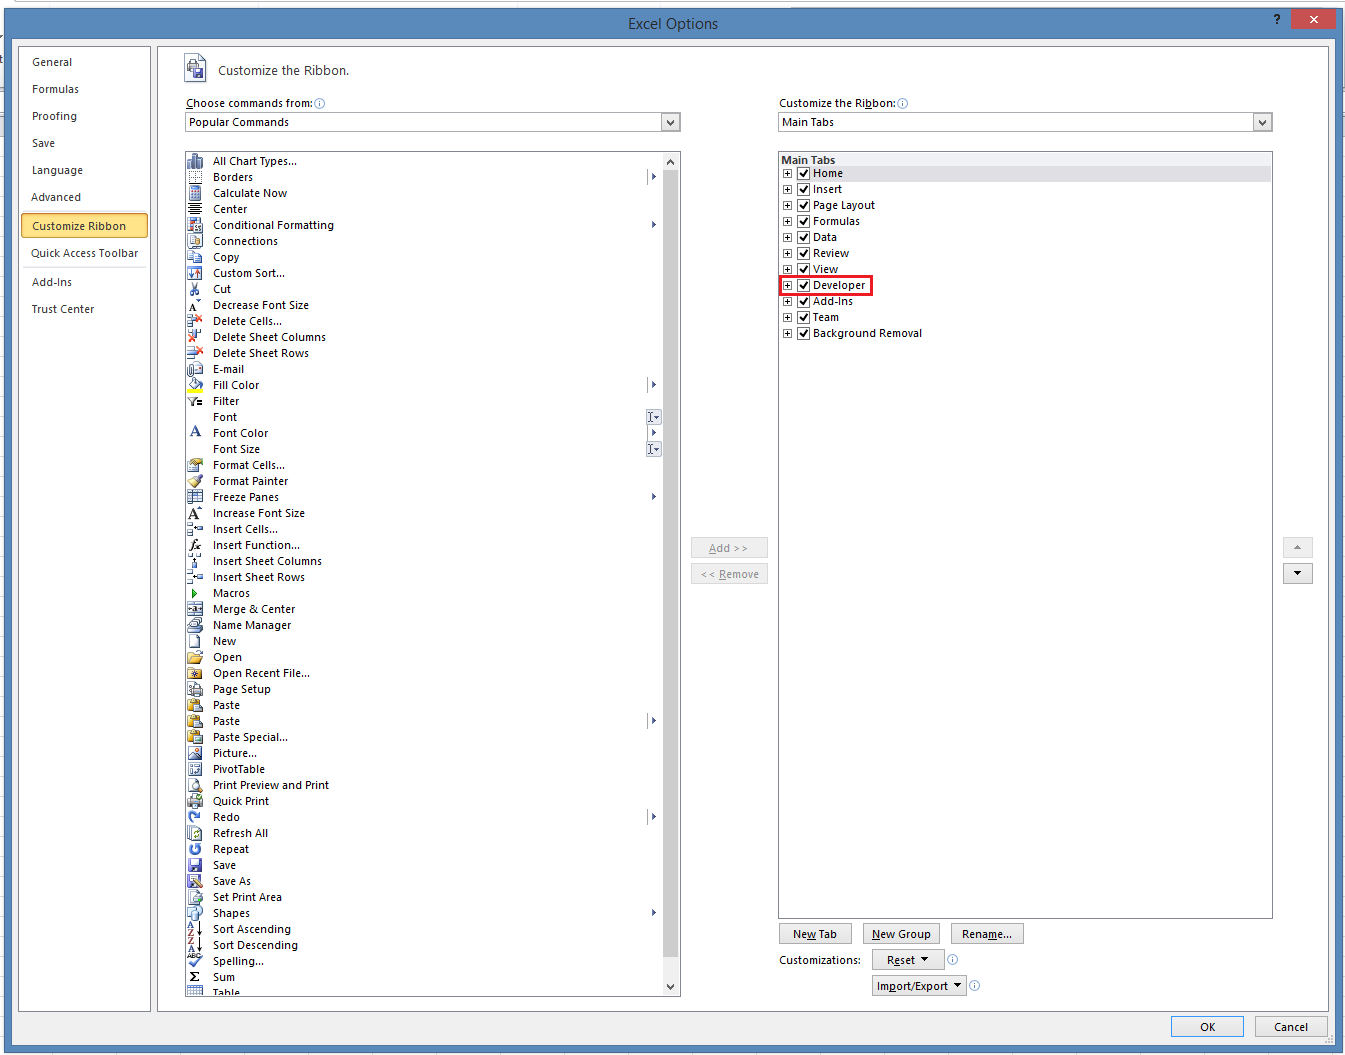The image size is (1345, 1055).
Task: Expand the Developer tab tree node
Action: [x=787, y=285]
